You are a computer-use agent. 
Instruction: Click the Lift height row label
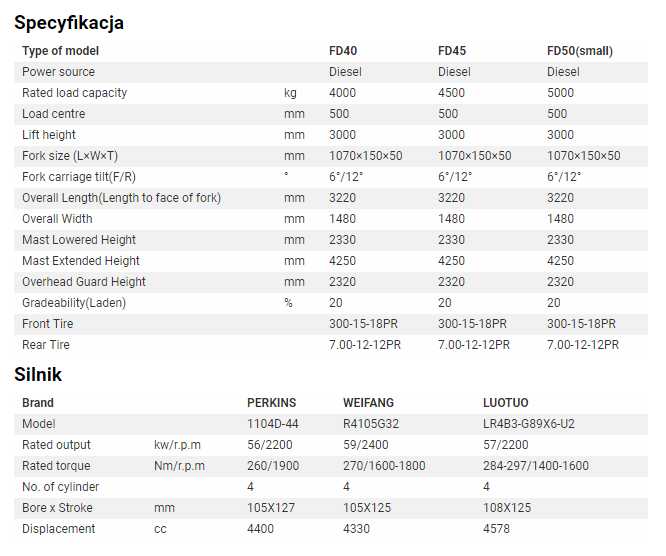coord(49,135)
